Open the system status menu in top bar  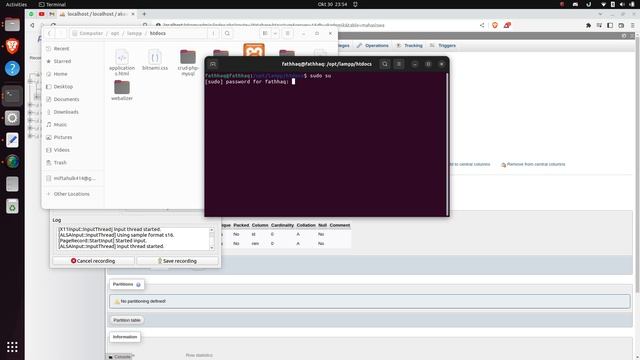click(617, 4)
